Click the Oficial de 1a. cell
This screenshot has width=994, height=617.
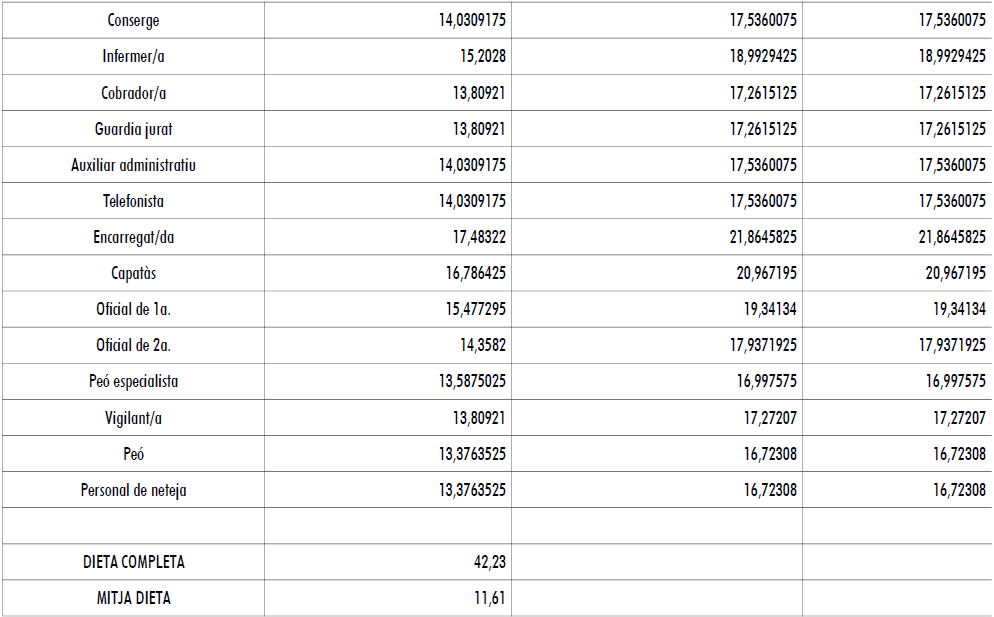point(133,309)
